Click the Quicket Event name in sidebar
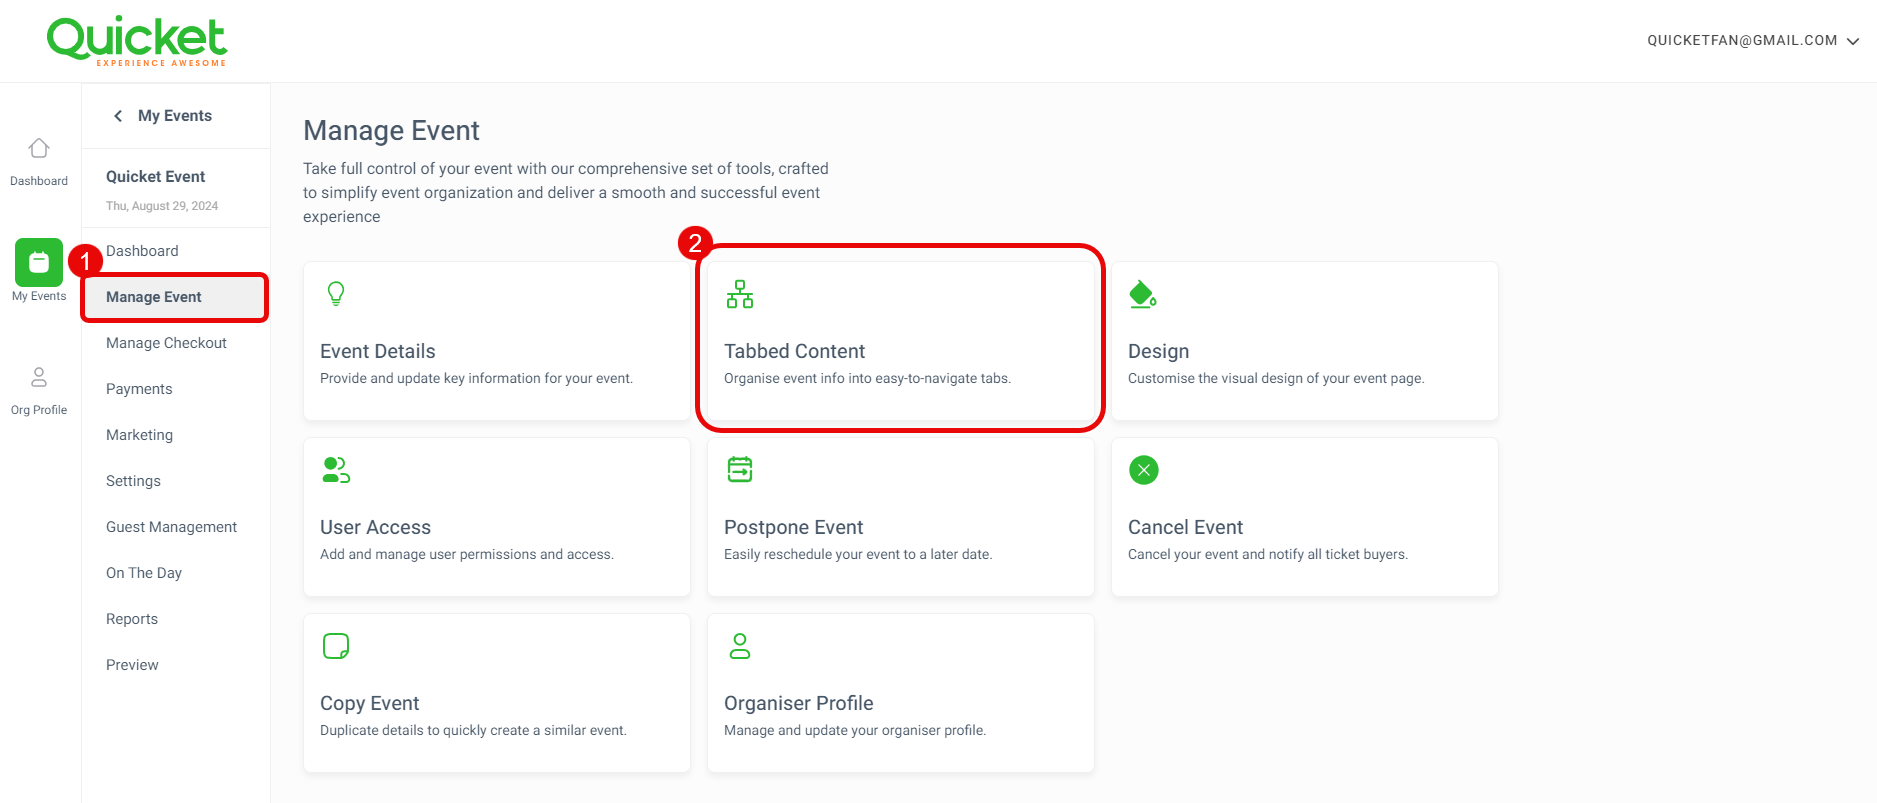 [x=155, y=177]
